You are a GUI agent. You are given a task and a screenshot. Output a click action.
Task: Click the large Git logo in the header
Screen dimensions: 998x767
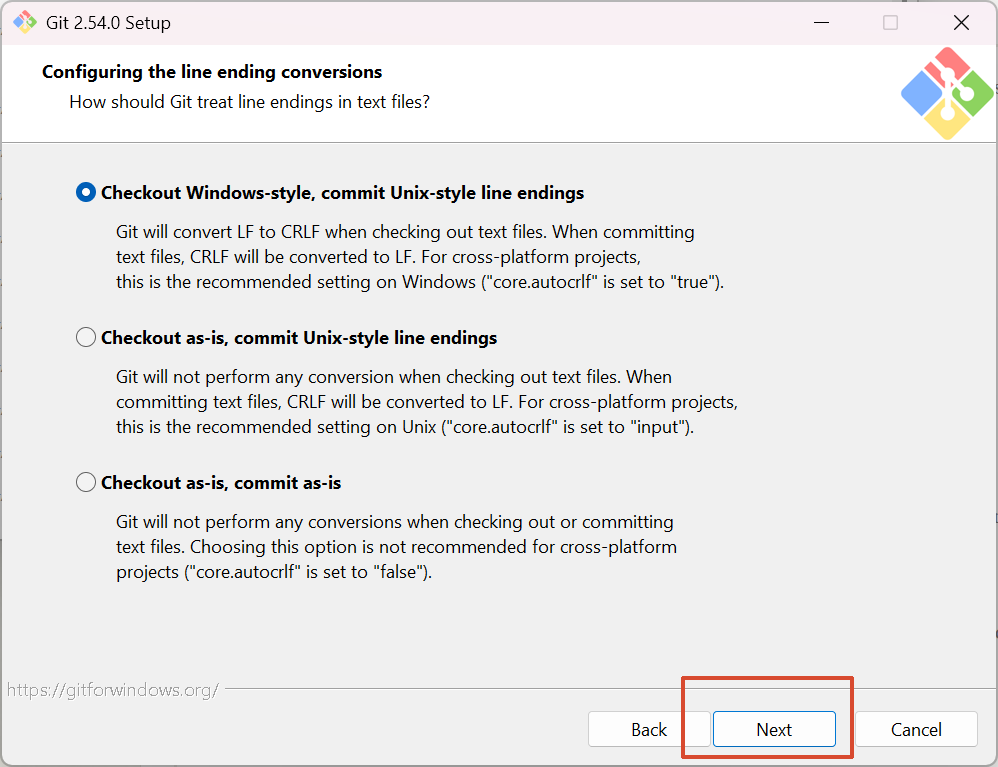946,93
